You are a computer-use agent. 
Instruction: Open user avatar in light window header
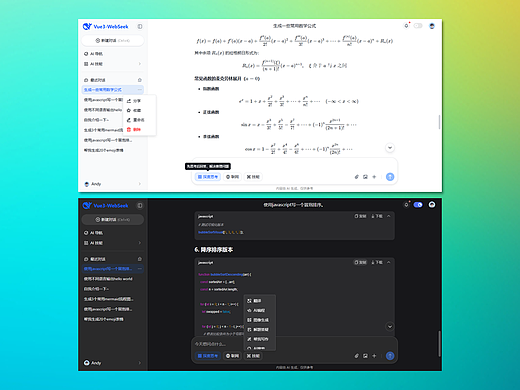pos(432,26)
